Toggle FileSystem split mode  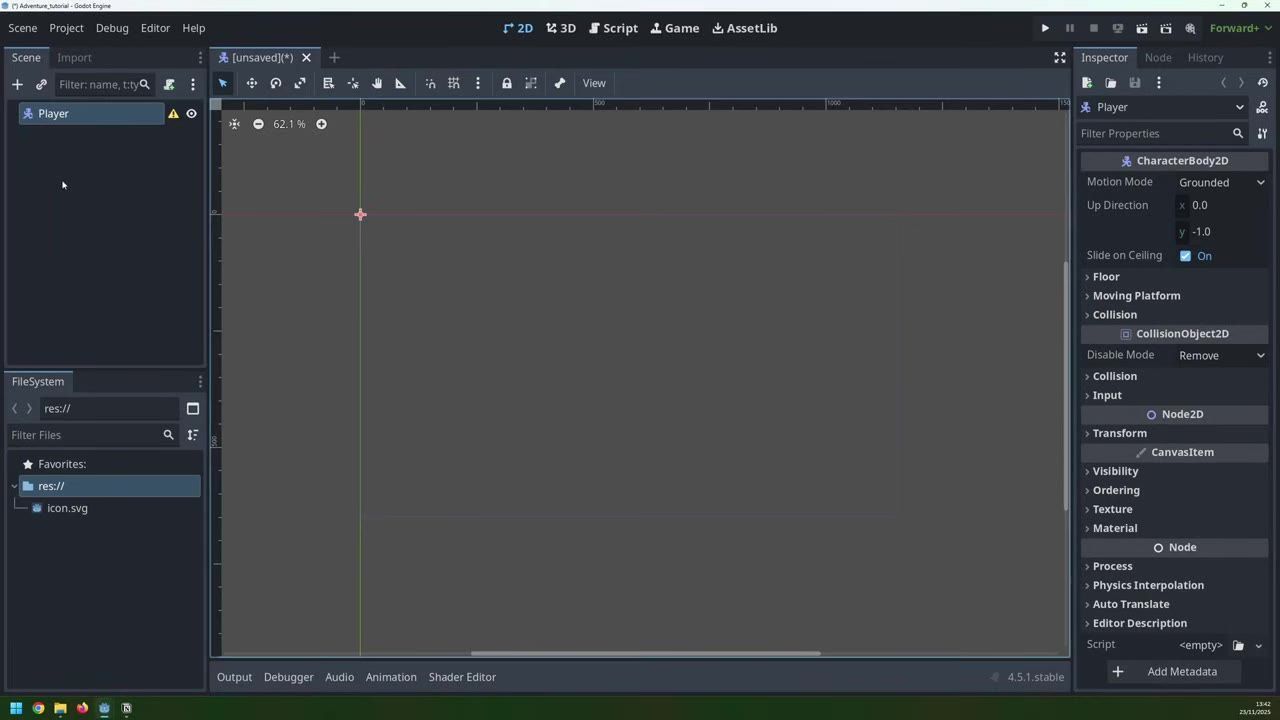point(193,408)
